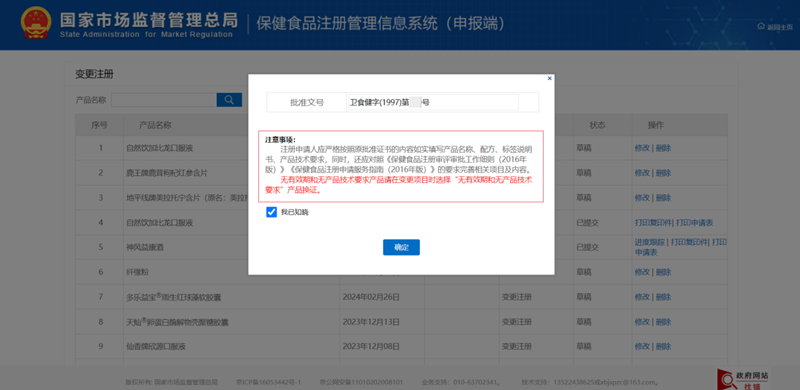Viewport: 800px width, 390px height.
Task: Click the 状态 column header
Action: [598, 125]
